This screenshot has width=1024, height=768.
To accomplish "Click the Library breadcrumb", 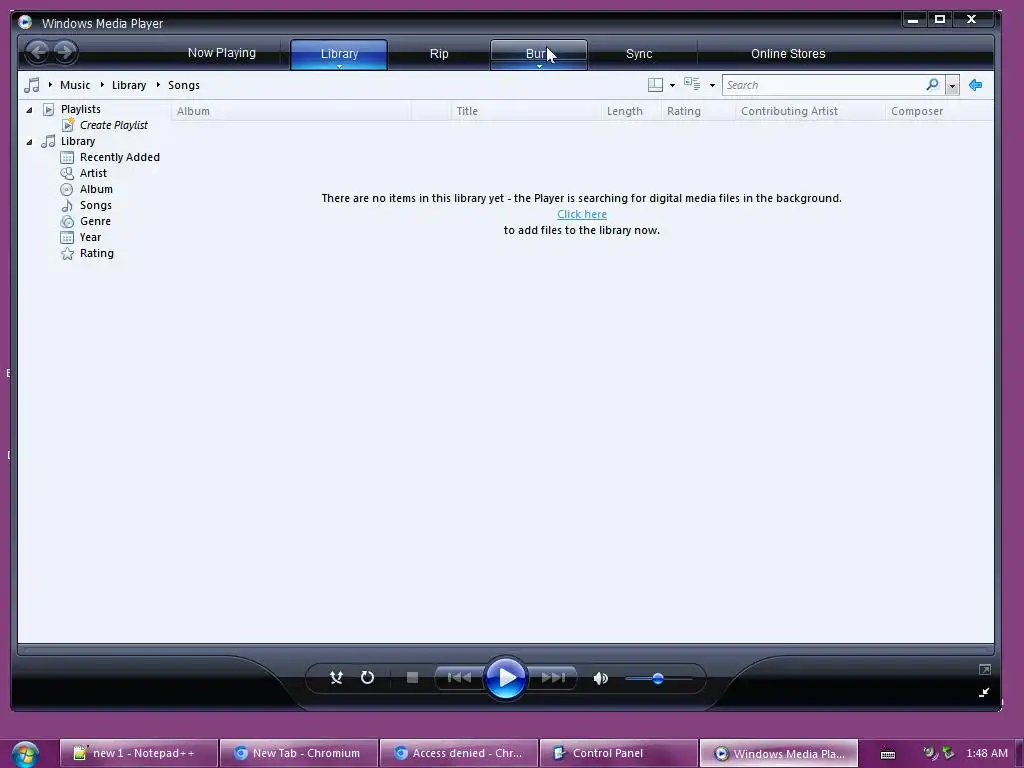I will (x=129, y=85).
